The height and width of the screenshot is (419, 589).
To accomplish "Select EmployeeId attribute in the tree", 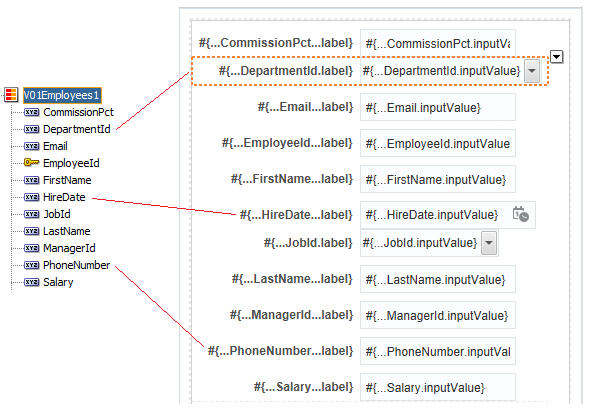I will (x=71, y=163).
